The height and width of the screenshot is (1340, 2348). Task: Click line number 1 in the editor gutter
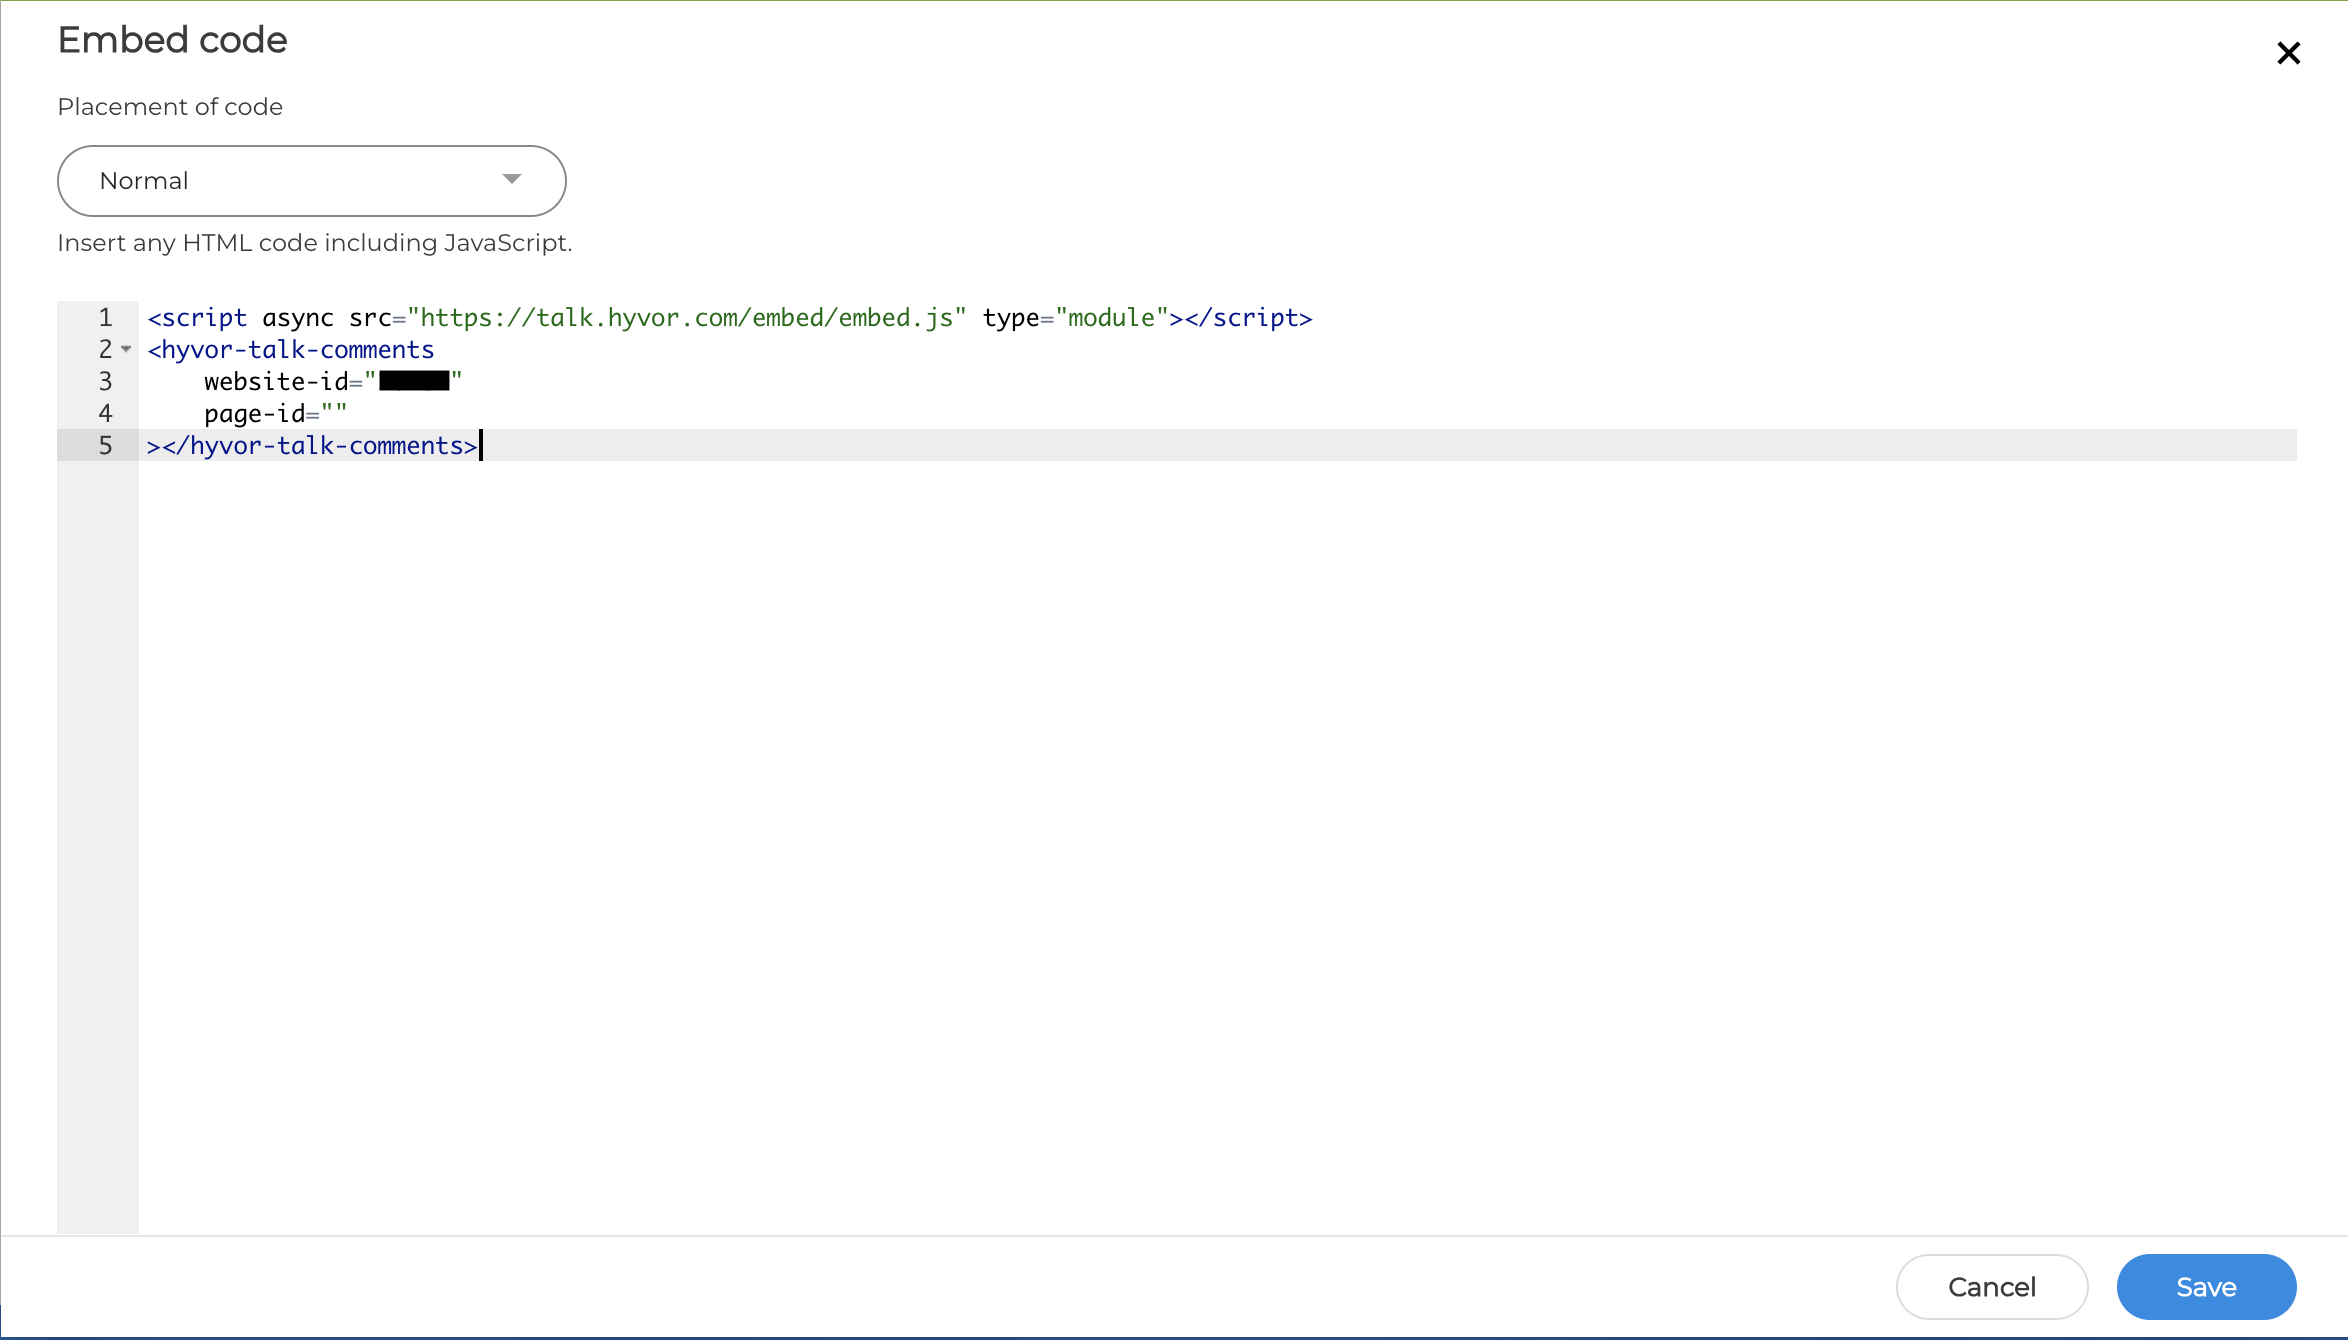(104, 317)
